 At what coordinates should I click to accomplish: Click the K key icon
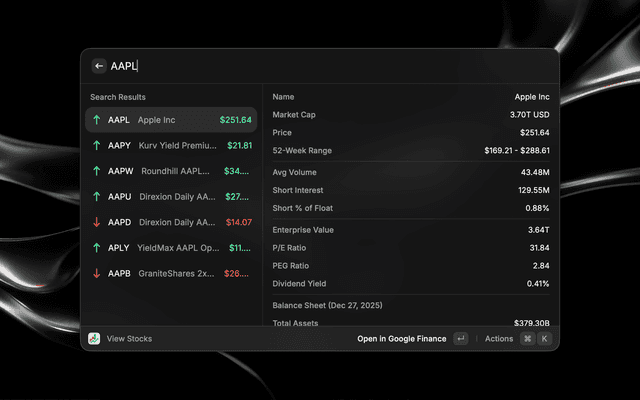544,339
